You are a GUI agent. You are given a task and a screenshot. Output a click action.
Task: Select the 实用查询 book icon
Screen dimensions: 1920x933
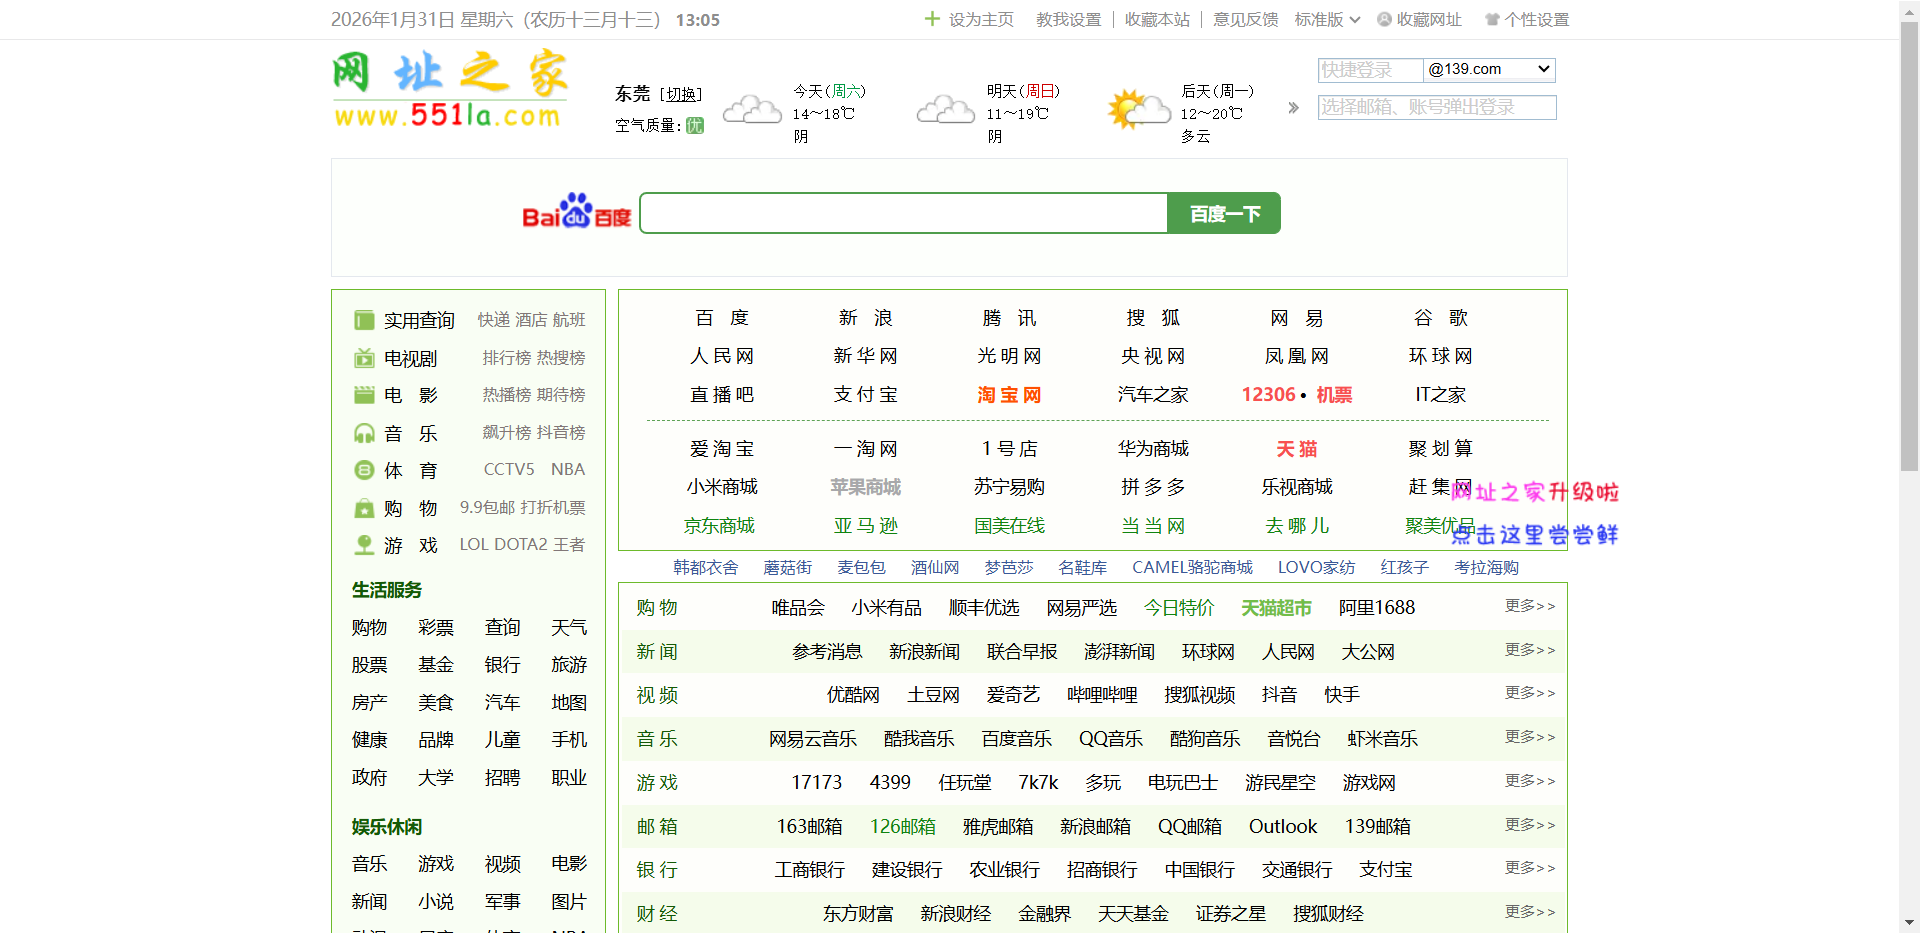[x=364, y=320]
